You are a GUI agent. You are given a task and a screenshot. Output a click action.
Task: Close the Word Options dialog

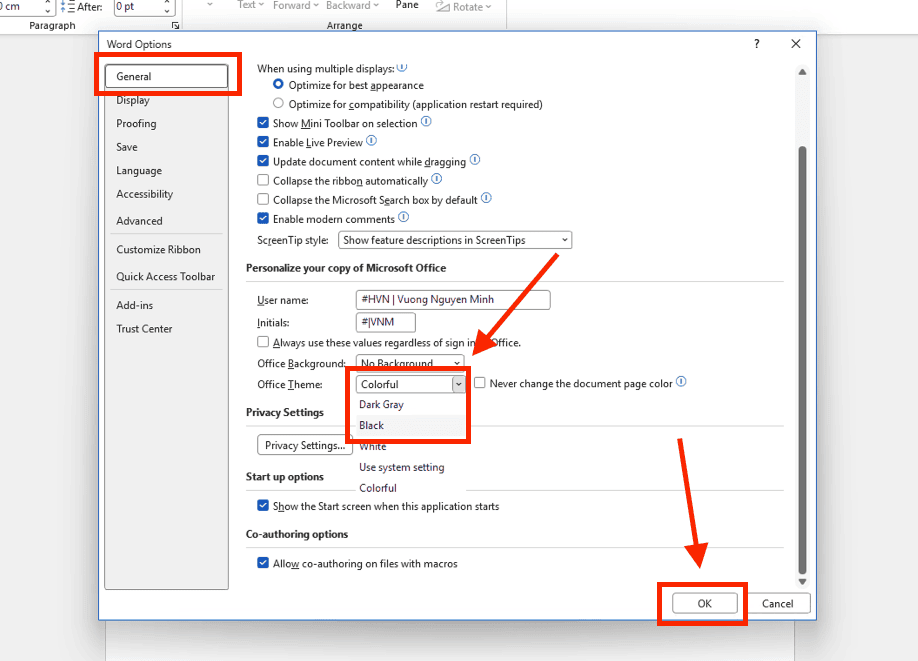[x=796, y=44]
